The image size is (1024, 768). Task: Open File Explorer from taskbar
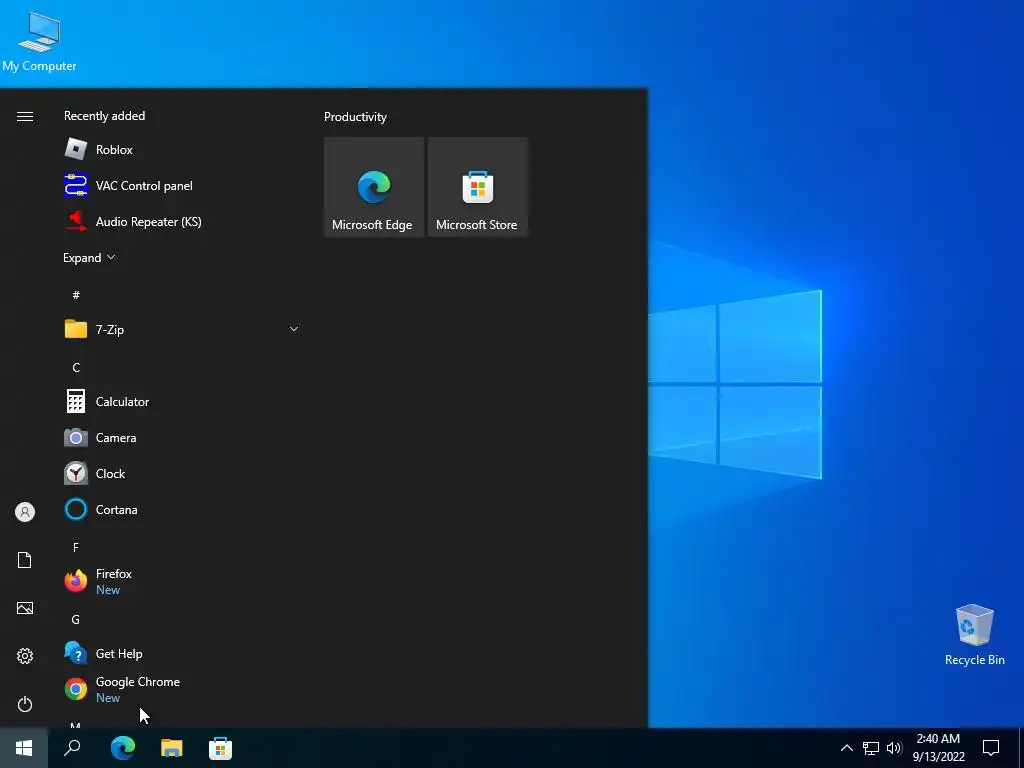point(172,748)
